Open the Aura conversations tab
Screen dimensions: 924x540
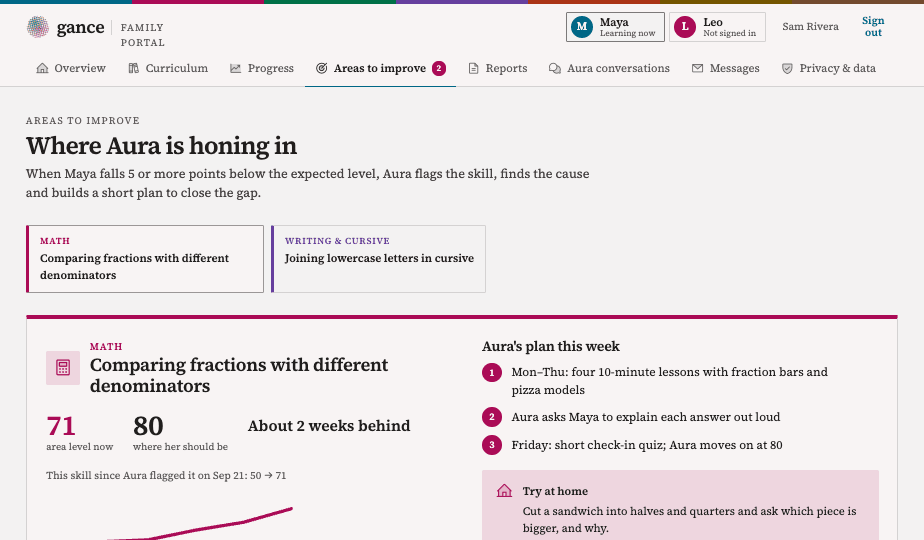[609, 68]
